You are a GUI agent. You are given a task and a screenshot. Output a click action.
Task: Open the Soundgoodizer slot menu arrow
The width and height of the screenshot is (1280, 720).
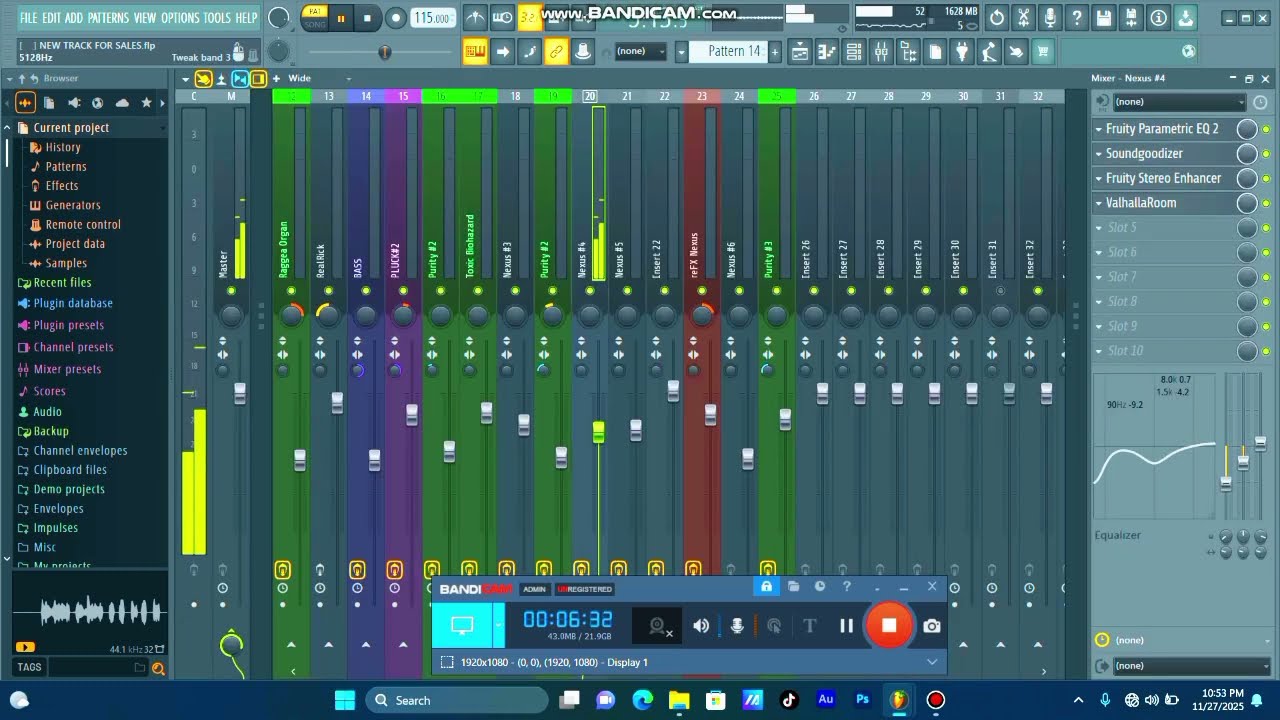(1098, 154)
